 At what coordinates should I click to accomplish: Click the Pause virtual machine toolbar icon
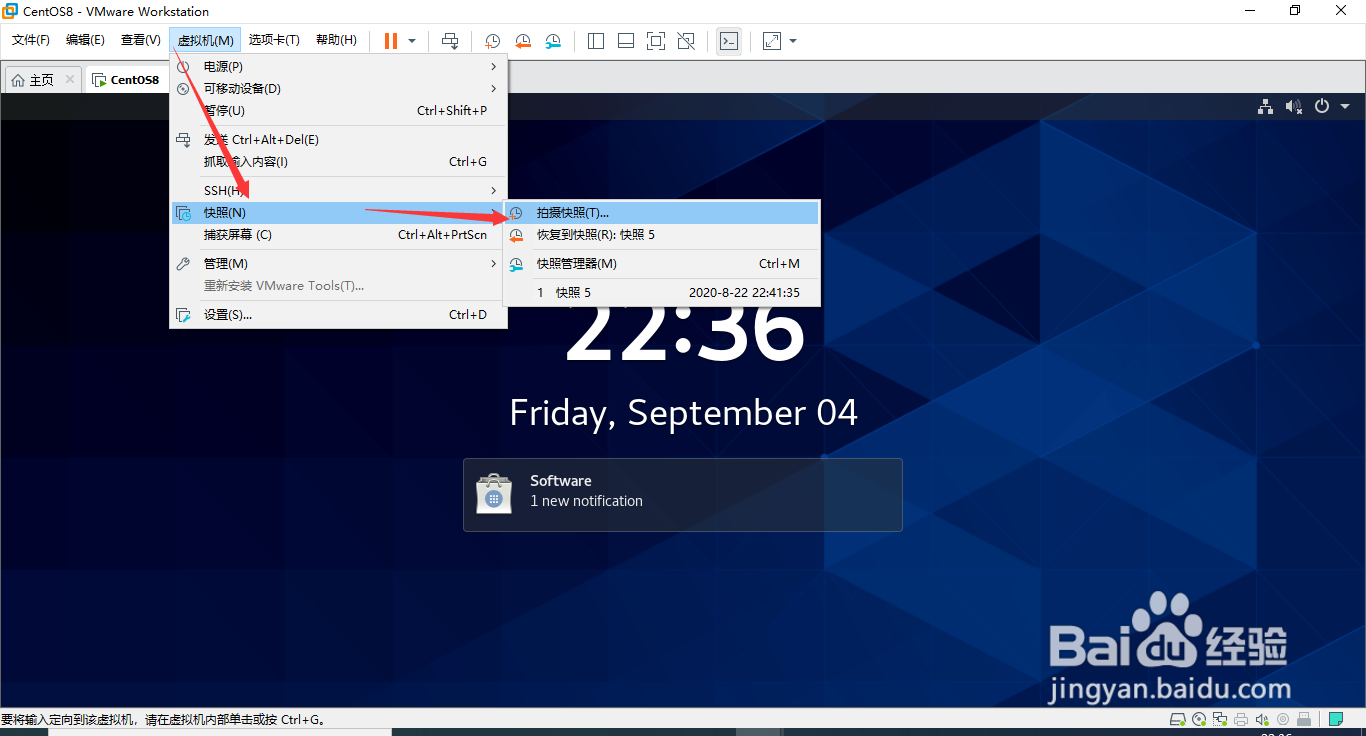391,40
